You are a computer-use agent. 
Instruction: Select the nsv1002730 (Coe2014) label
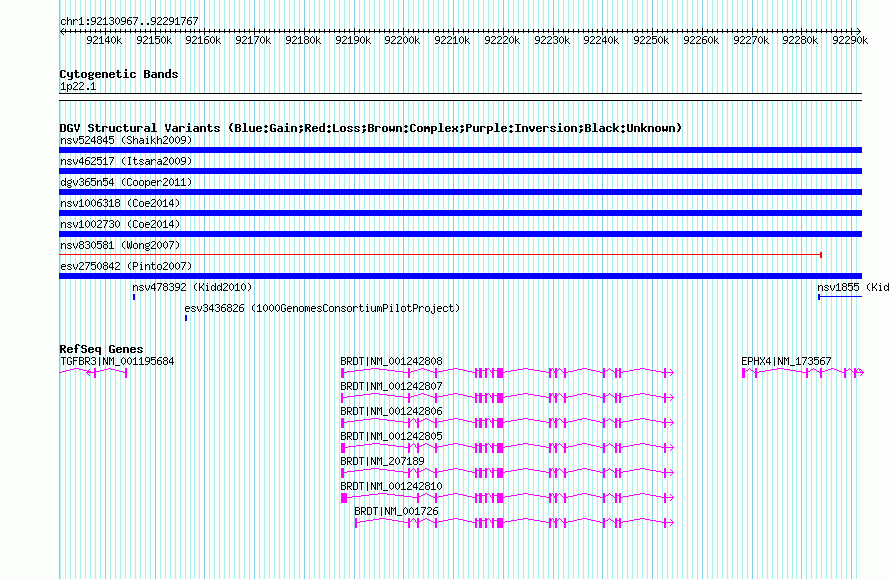pyautogui.click(x=120, y=224)
